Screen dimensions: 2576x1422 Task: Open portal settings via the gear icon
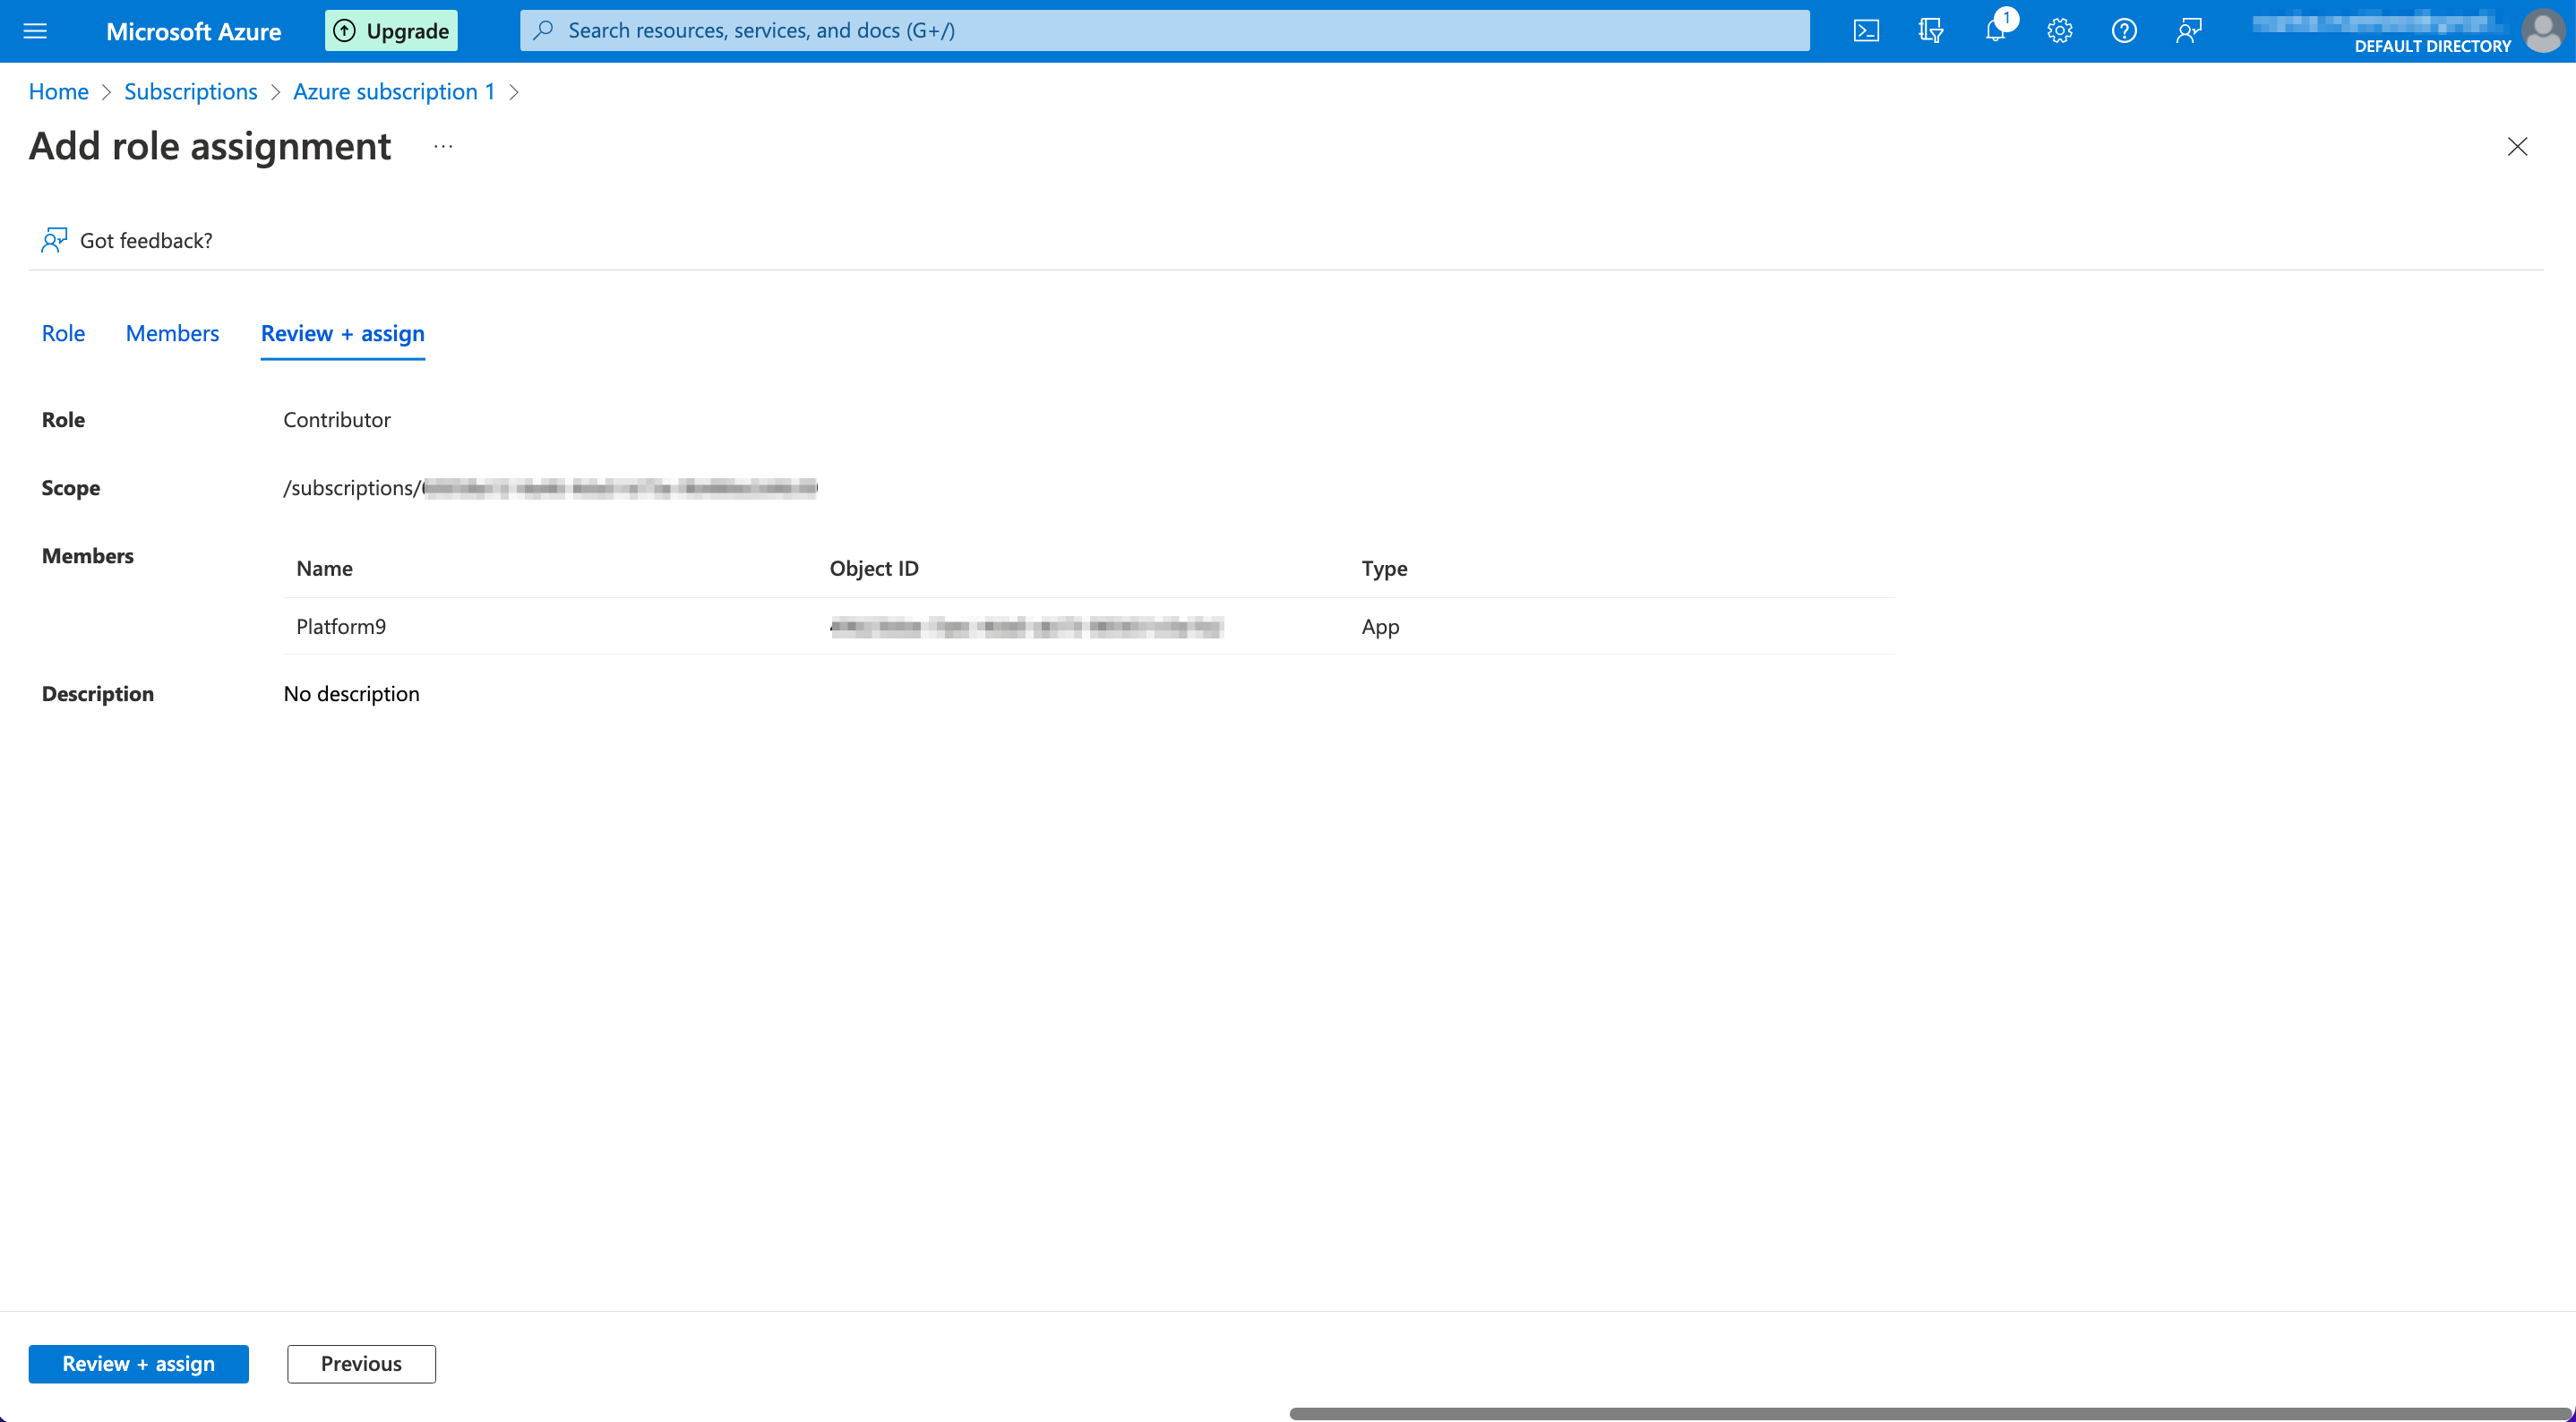(2059, 31)
